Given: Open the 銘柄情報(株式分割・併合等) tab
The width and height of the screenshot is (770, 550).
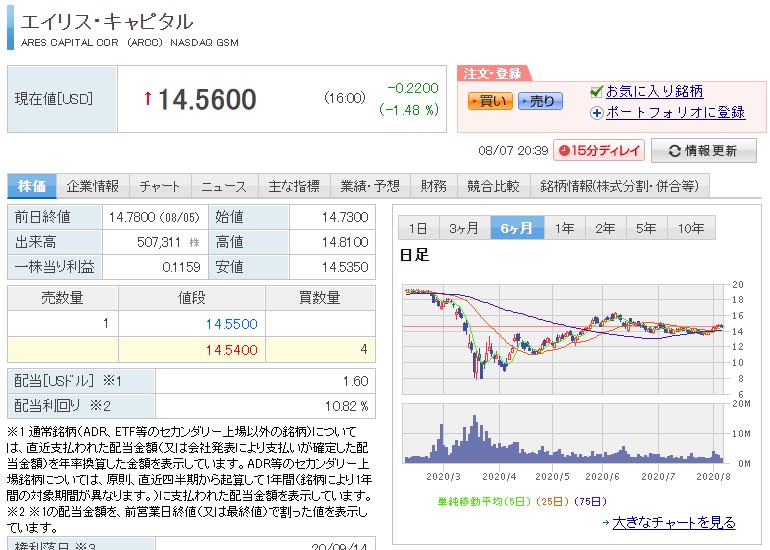Looking at the screenshot, I should (620, 186).
